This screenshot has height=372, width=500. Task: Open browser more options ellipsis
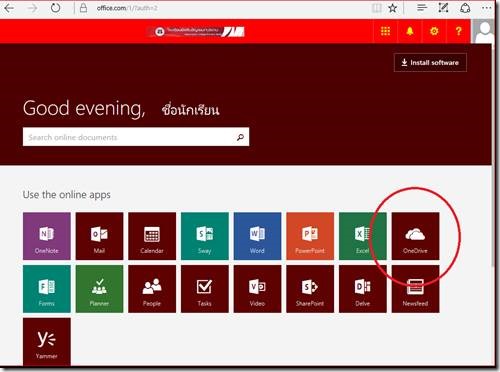[487, 8]
